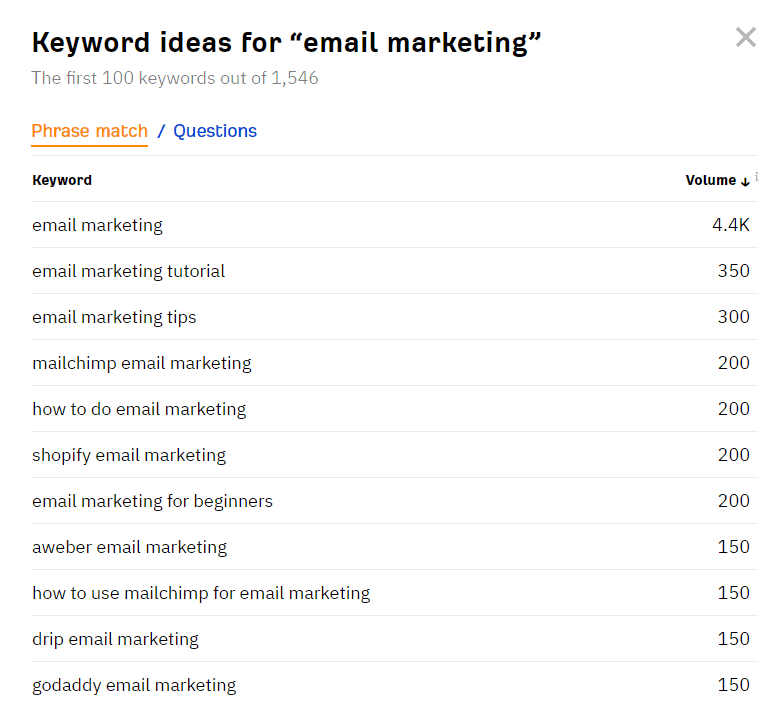Open "how to use mailchimp for email marketing"

200,593
